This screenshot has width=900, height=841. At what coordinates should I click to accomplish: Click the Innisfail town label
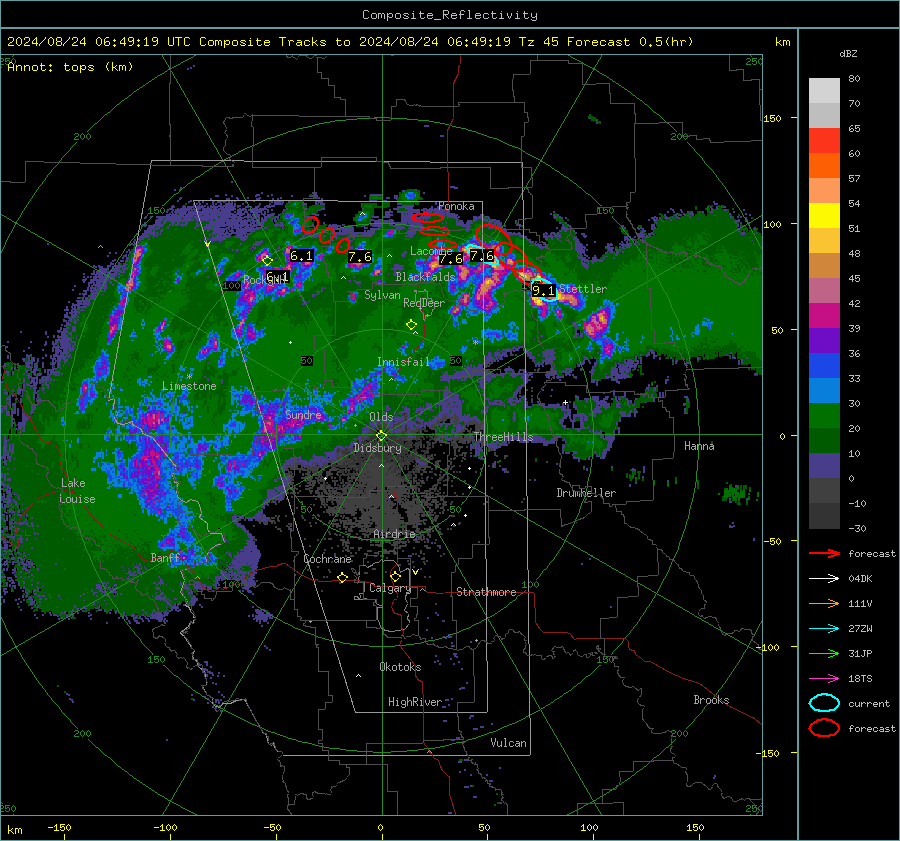403,362
